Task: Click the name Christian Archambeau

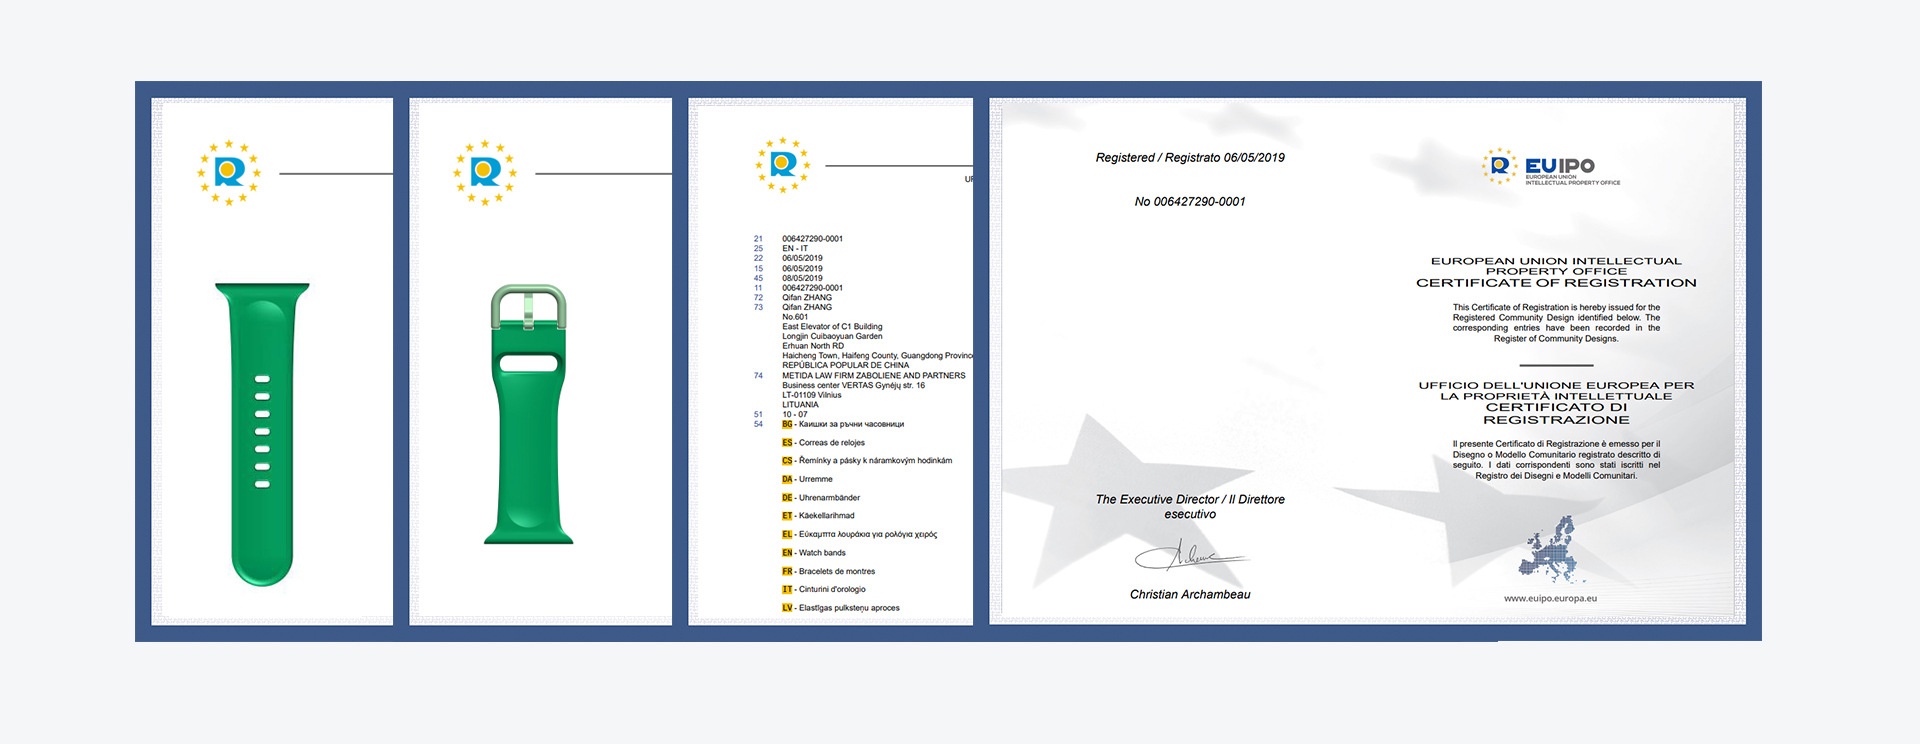Action: [1190, 595]
